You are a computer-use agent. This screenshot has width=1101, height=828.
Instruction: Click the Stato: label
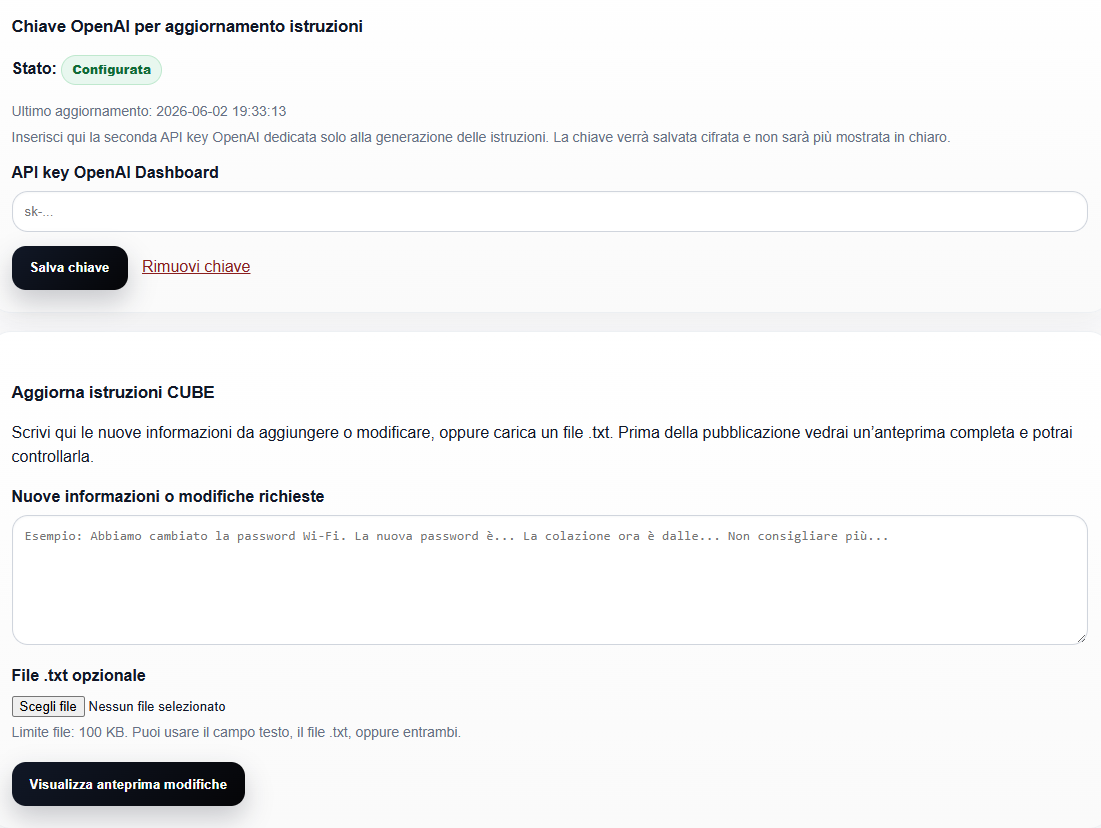(x=34, y=69)
